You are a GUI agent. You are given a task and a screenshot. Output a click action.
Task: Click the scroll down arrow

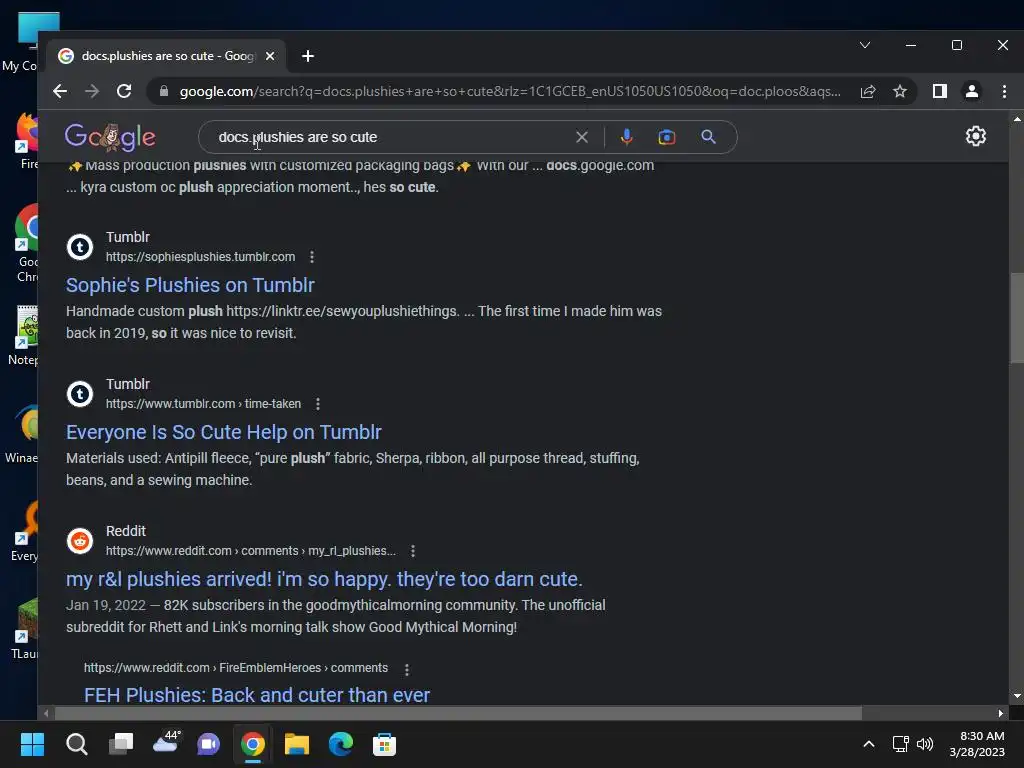pyautogui.click(x=1017, y=696)
